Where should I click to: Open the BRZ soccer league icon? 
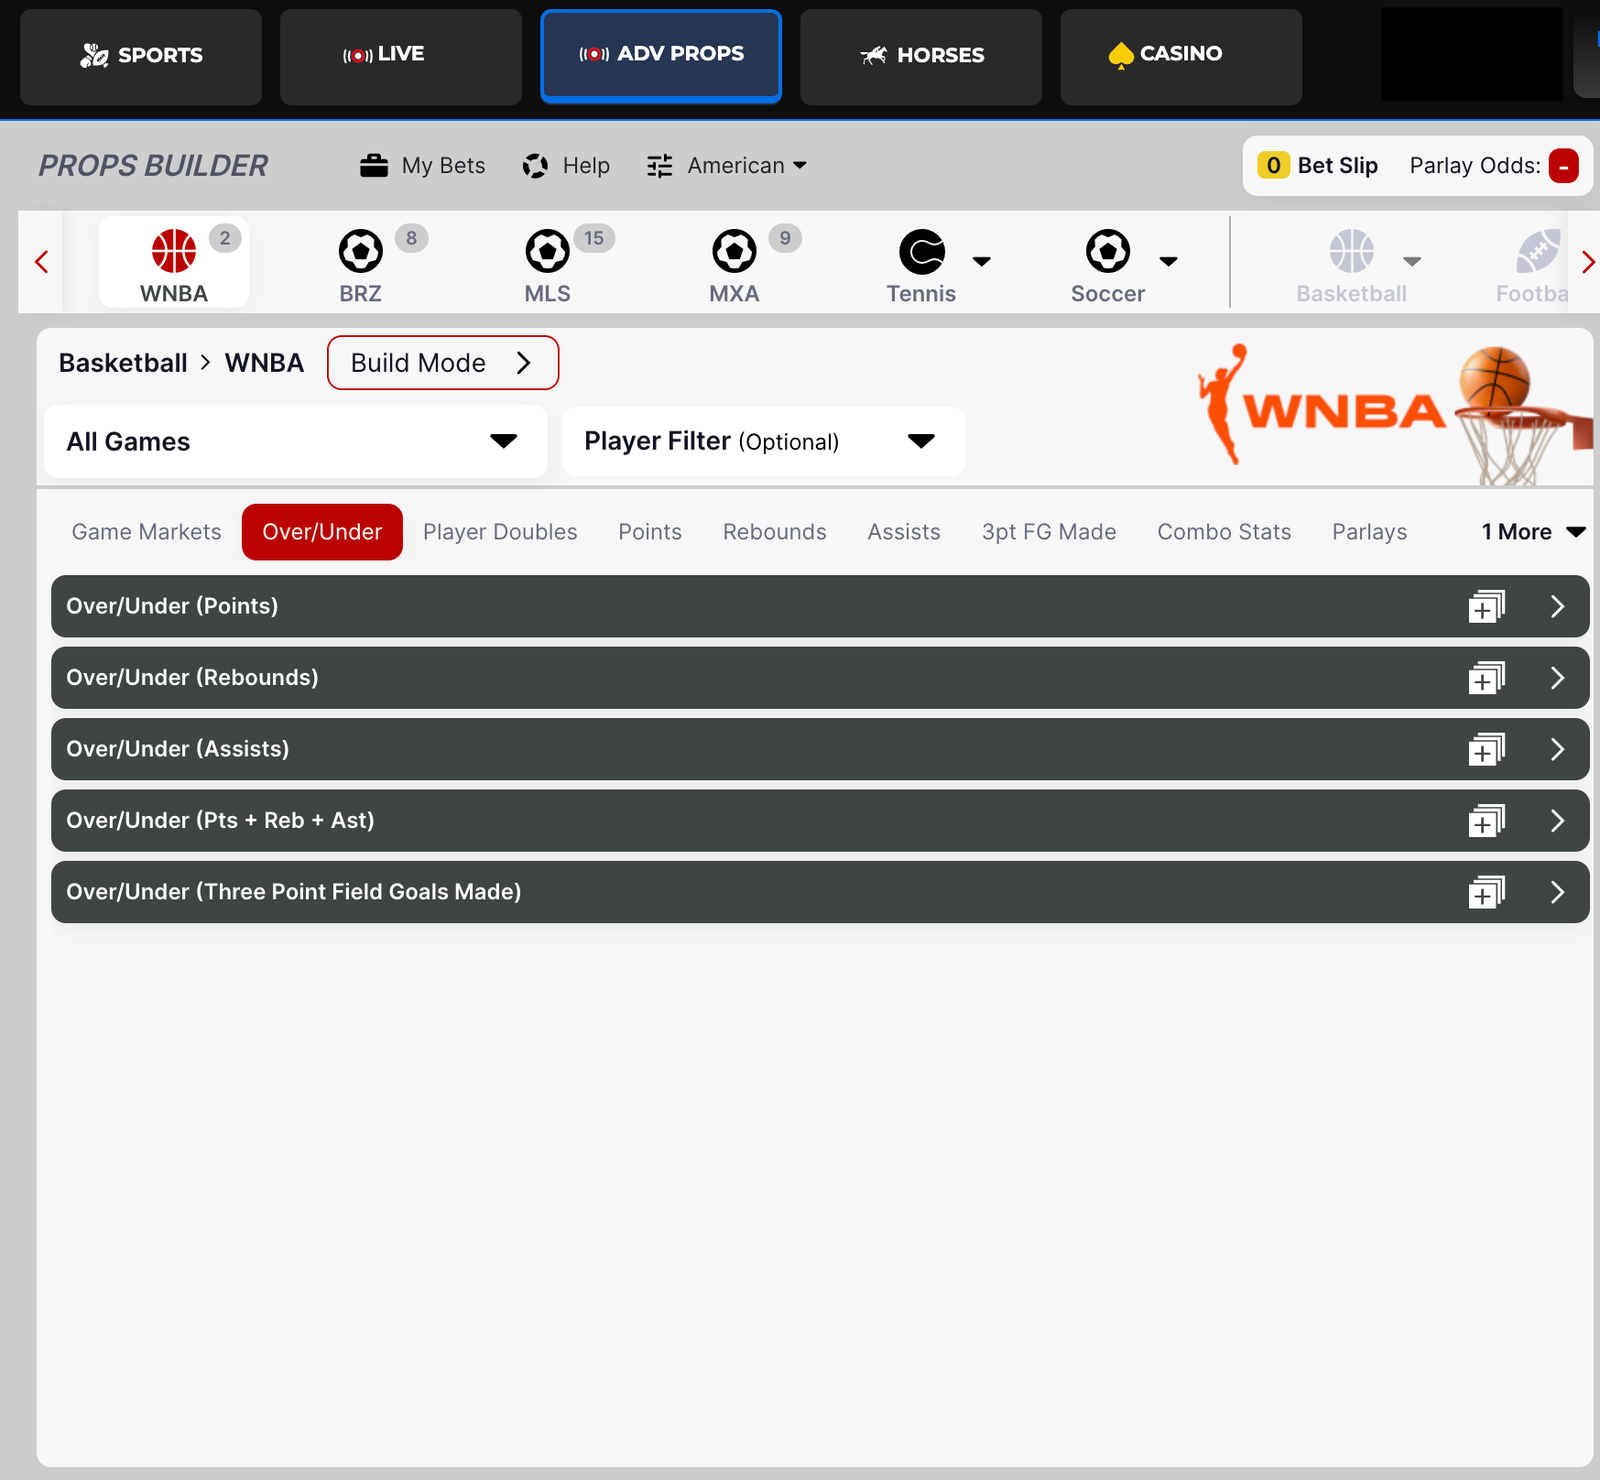pyautogui.click(x=360, y=251)
